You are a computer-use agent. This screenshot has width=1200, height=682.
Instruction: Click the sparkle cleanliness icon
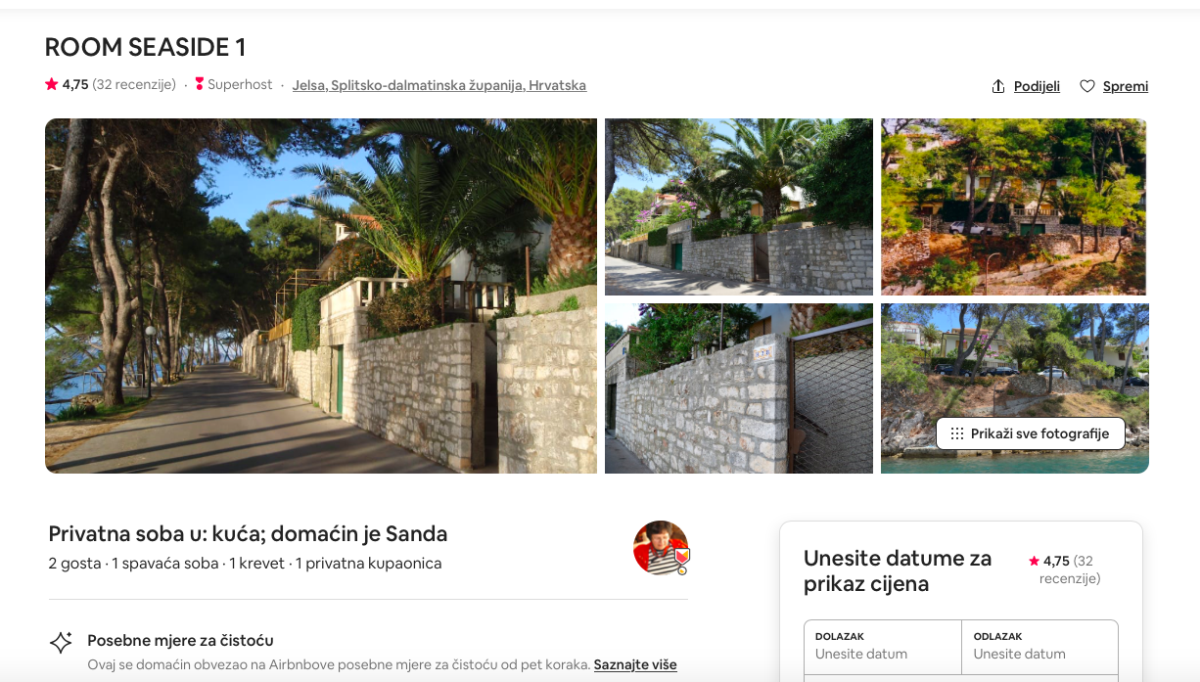61,642
